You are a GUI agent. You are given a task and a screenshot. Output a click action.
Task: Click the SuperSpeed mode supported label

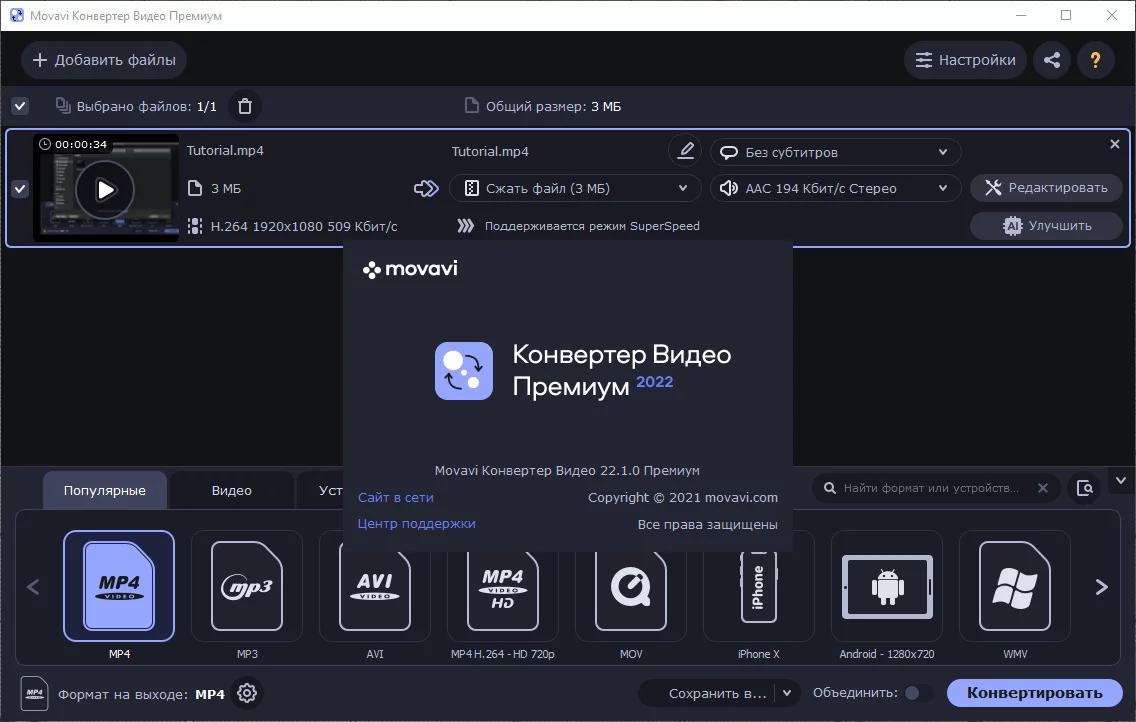(592, 226)
